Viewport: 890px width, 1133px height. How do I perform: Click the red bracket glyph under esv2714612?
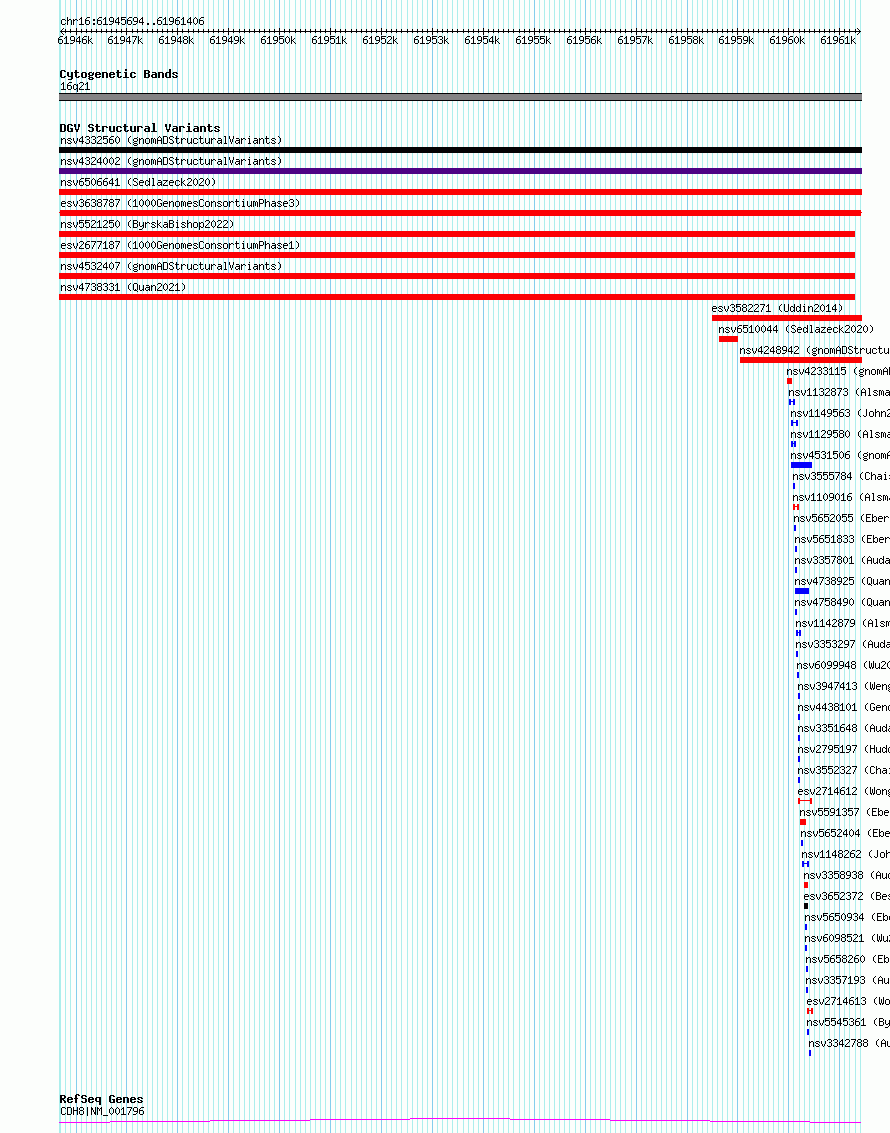click(x=805, y=801)
